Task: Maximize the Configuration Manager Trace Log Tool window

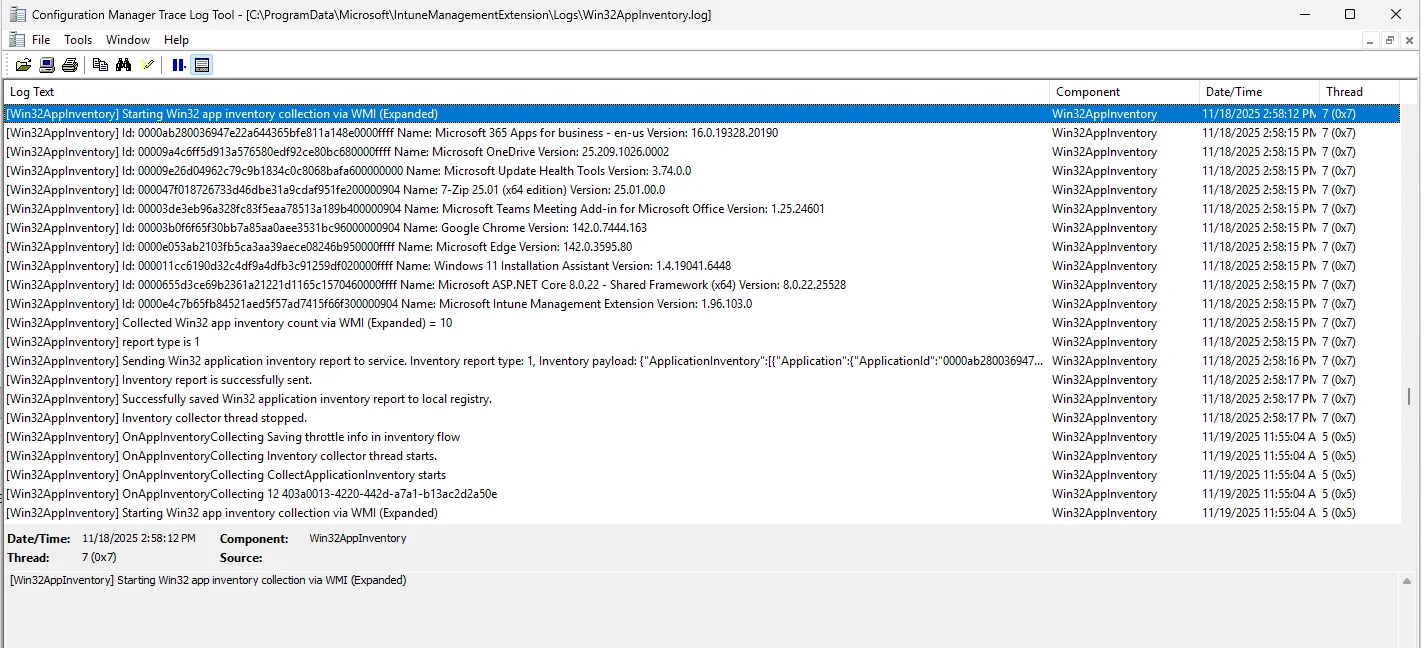Action: coord(1350,14)
